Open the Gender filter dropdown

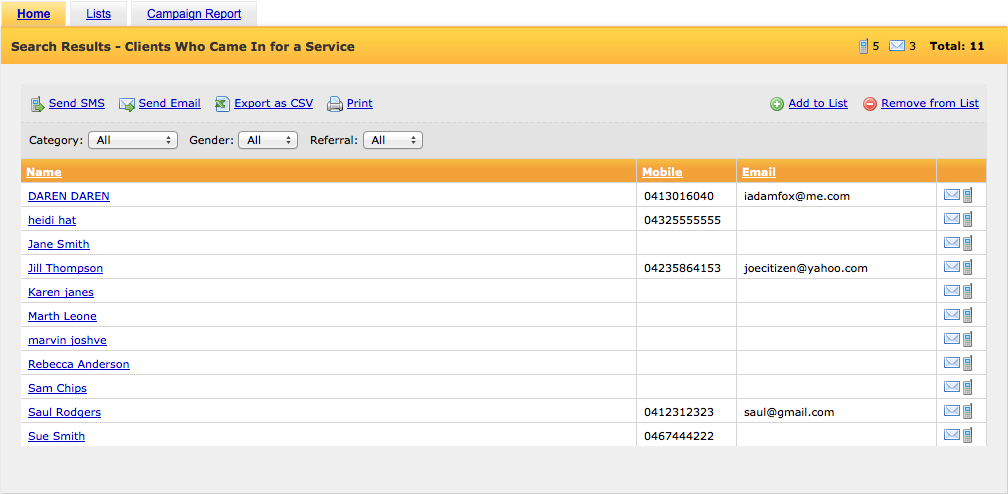[x=268, y=140]
